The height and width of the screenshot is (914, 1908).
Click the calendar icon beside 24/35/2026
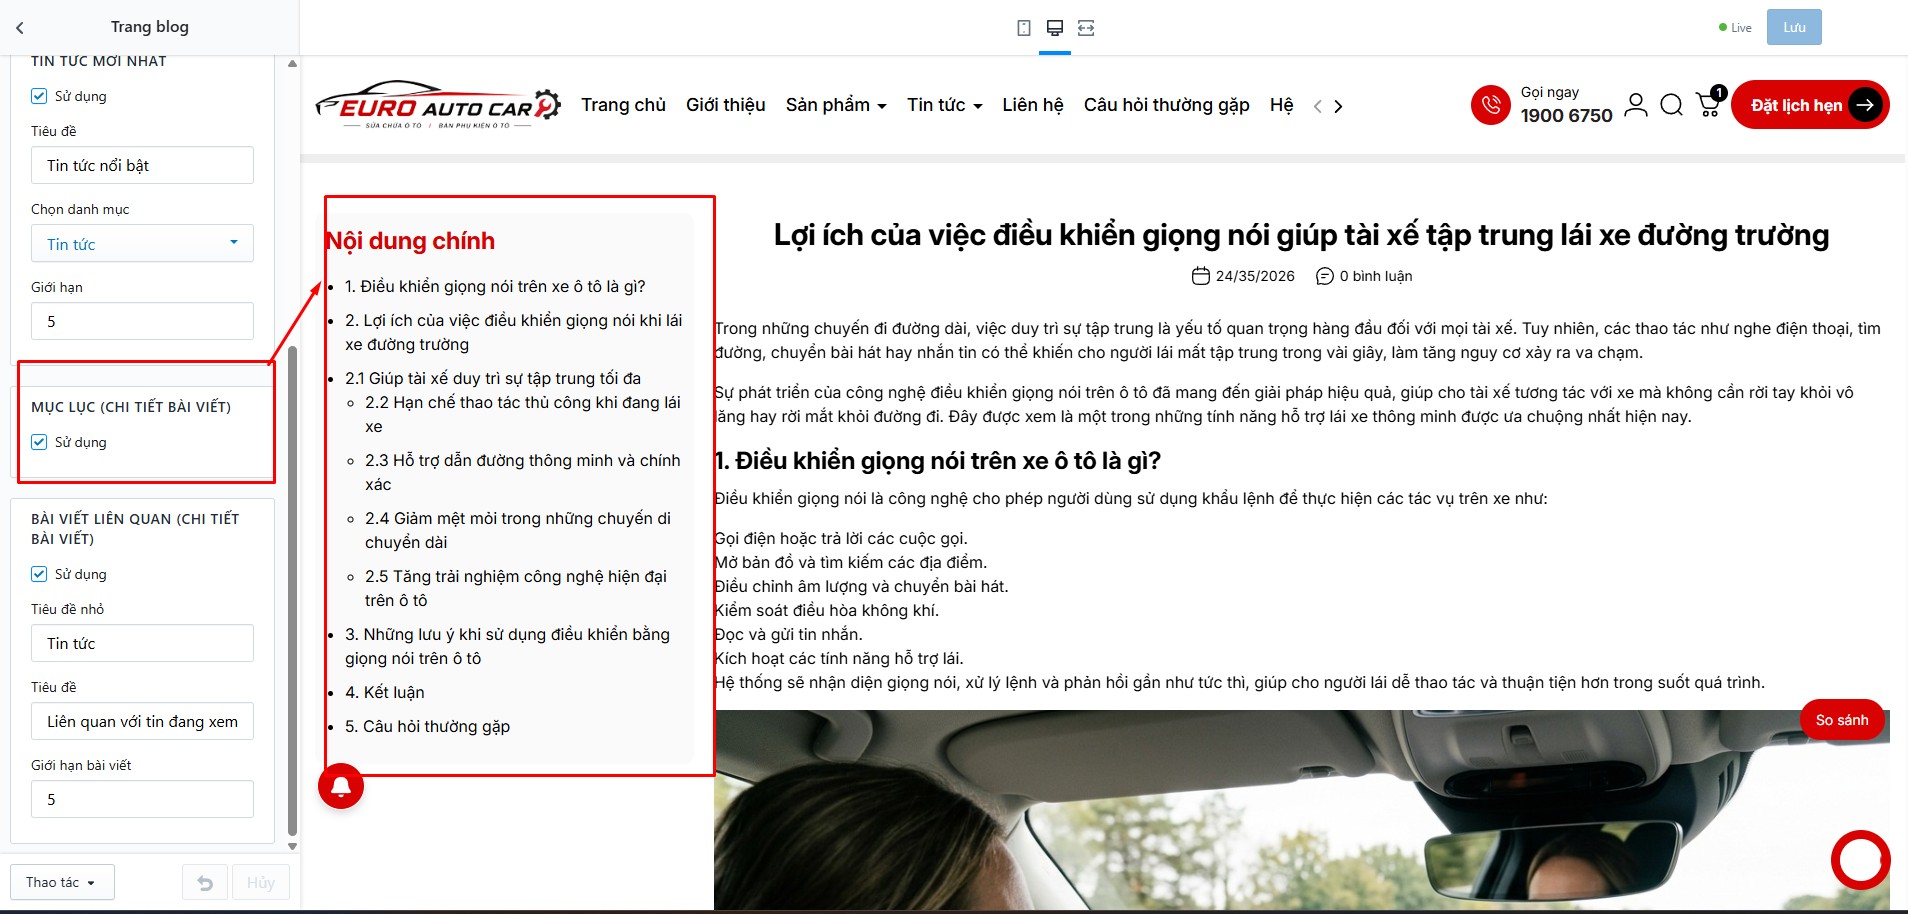[1201, 276]
